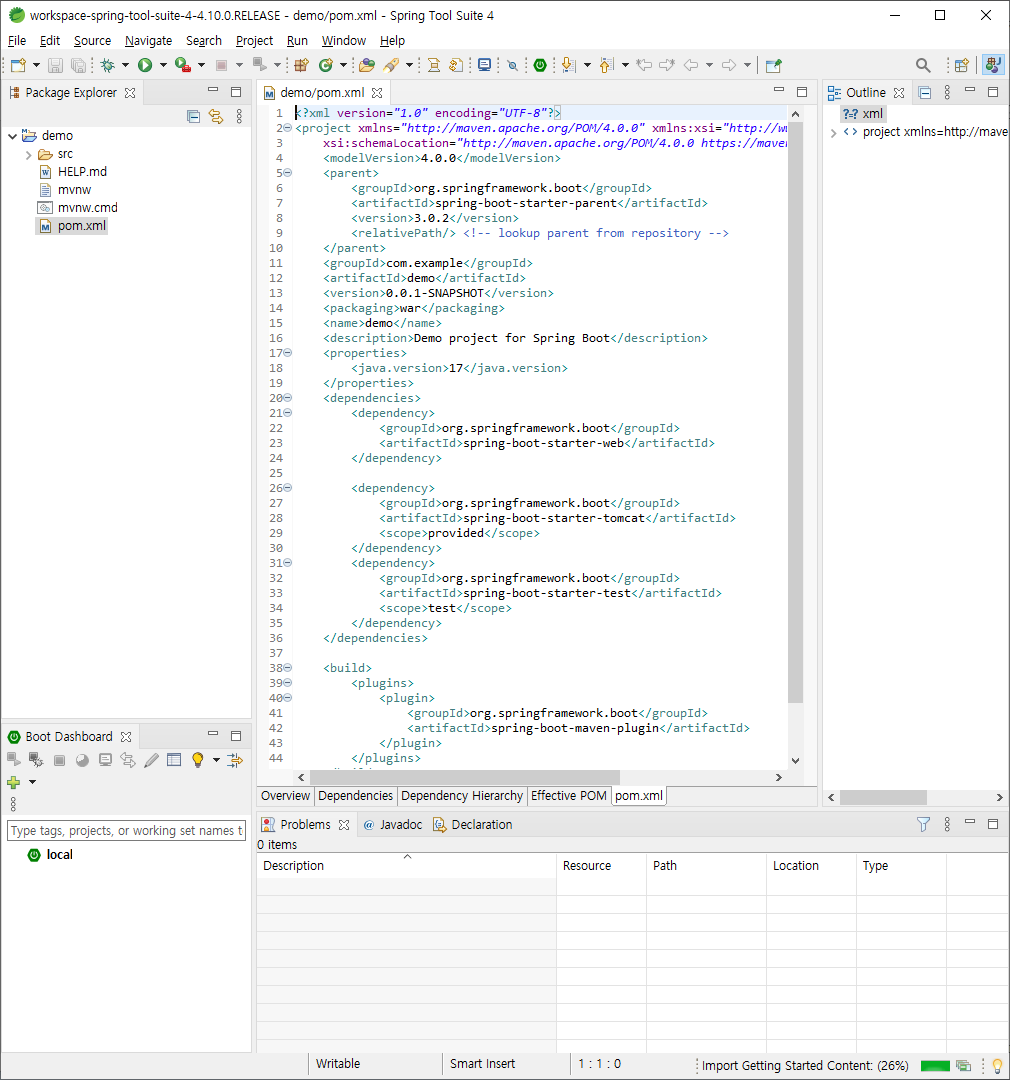Expand the src folder node
The width and height of the screenshot is (1010, 1080).
coord(28,154)
